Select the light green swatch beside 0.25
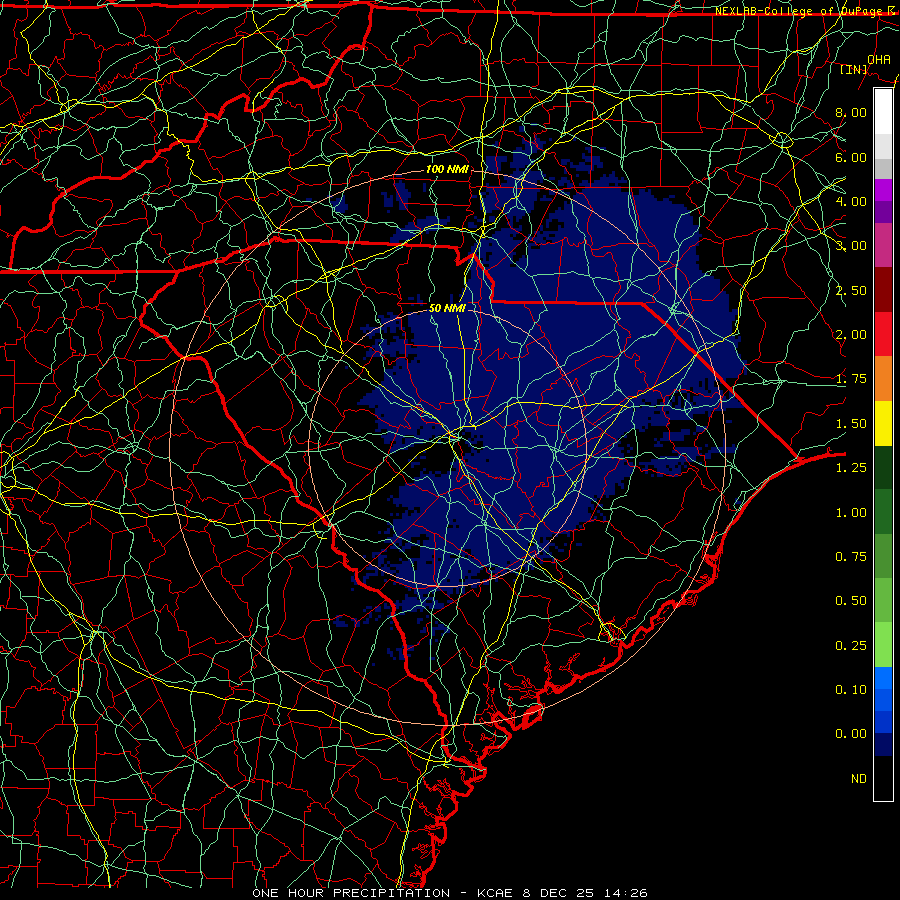900x900 pixels. pos(883,645)
